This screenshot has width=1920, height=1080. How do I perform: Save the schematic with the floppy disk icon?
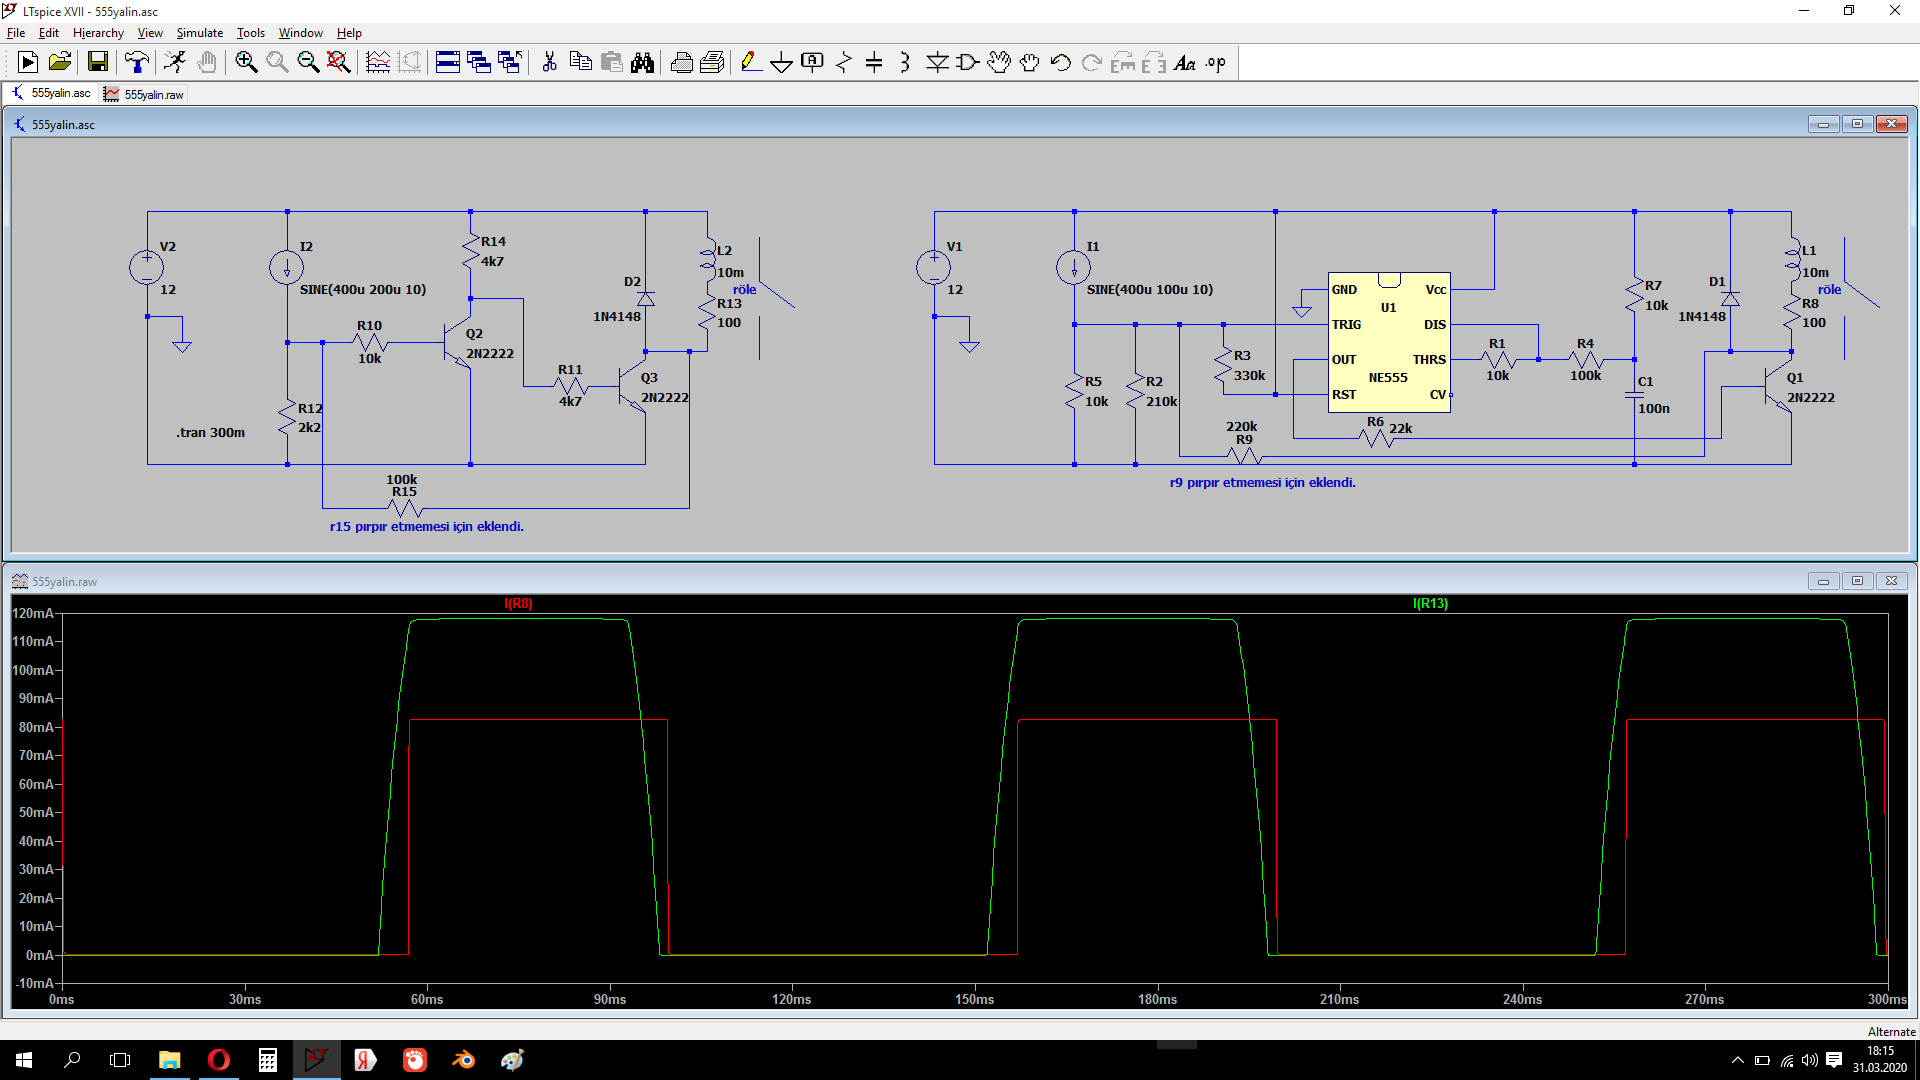tap(98, 63)
